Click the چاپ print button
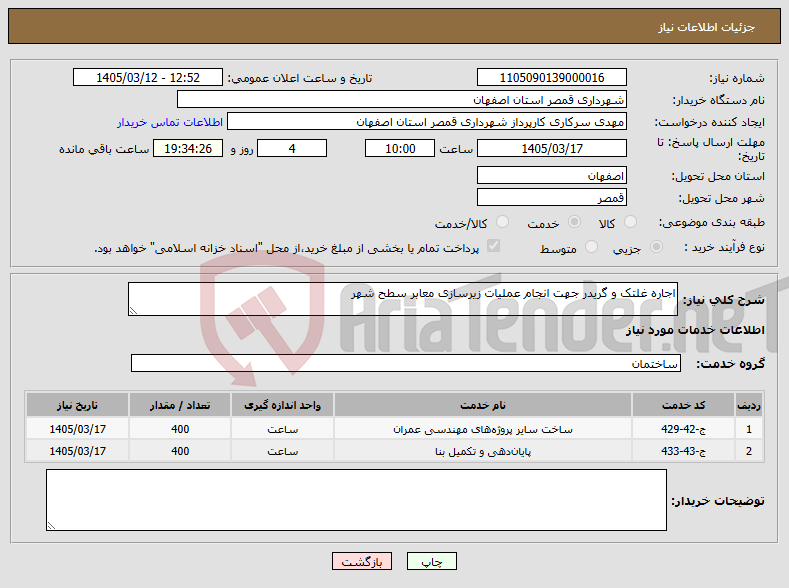789x588 pixels. pyautogui.click(x=432, y=561)
